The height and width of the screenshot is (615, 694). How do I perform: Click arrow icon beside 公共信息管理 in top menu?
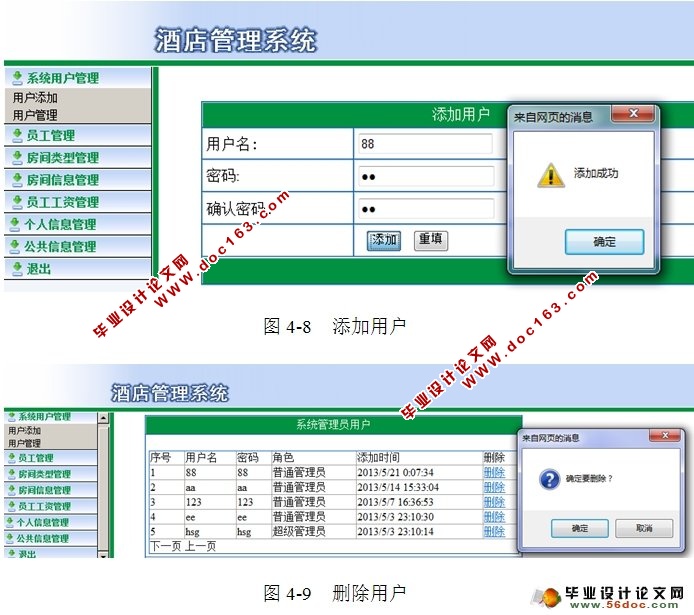pos(15,246)
